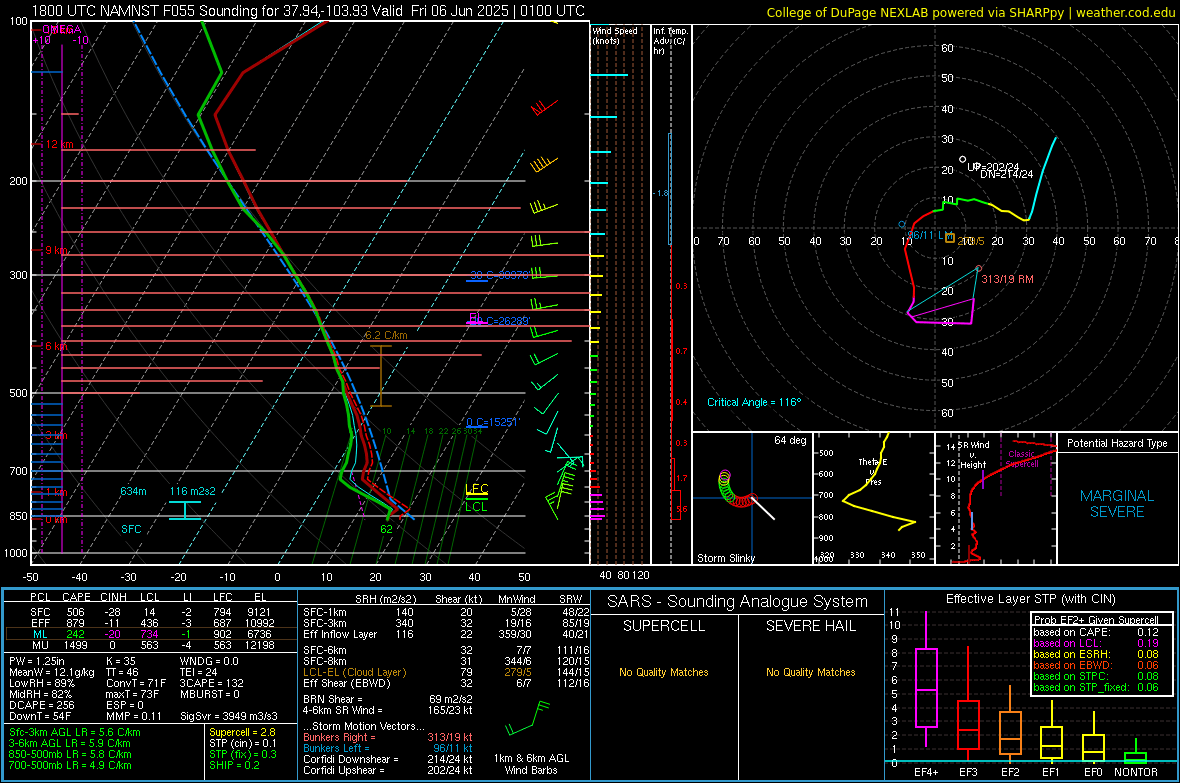The height and width of the screenshot is (783, 1180).
Task: Select the PW = 1.25in reading
Action: [x=38, y=661]
